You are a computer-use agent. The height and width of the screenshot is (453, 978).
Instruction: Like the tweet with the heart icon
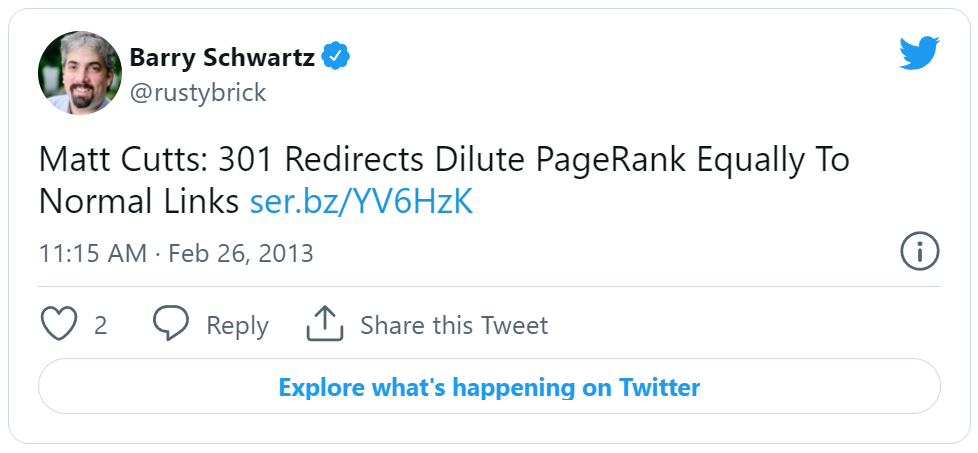pos(59,324)
